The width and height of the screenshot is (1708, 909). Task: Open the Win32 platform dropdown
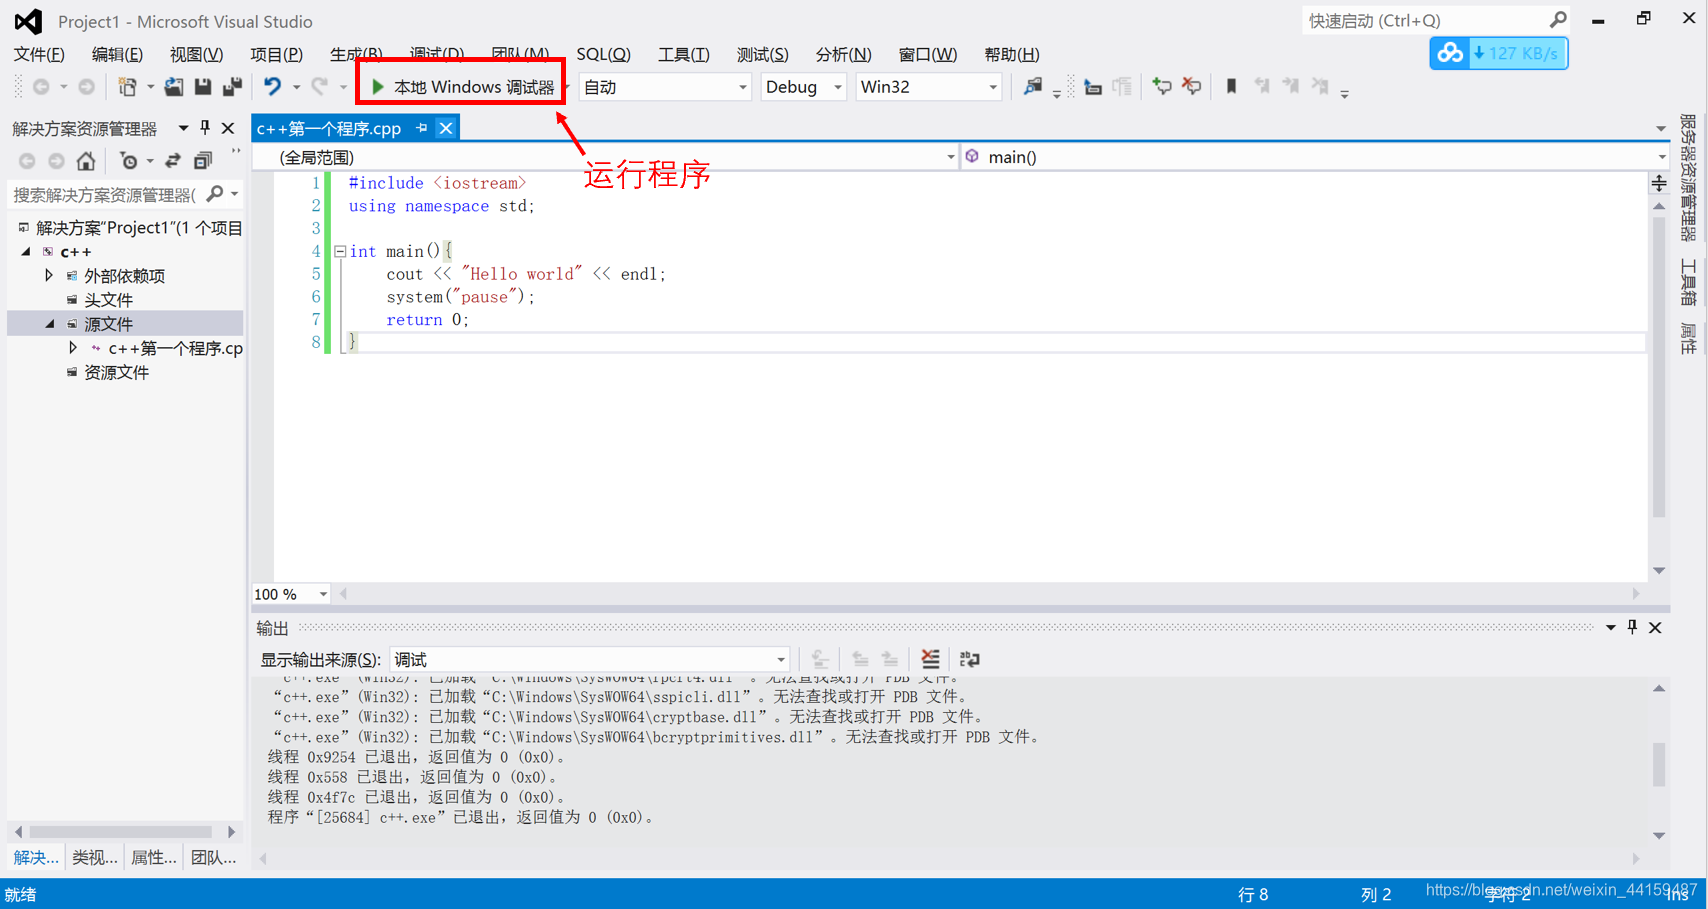tap(928, 87)
